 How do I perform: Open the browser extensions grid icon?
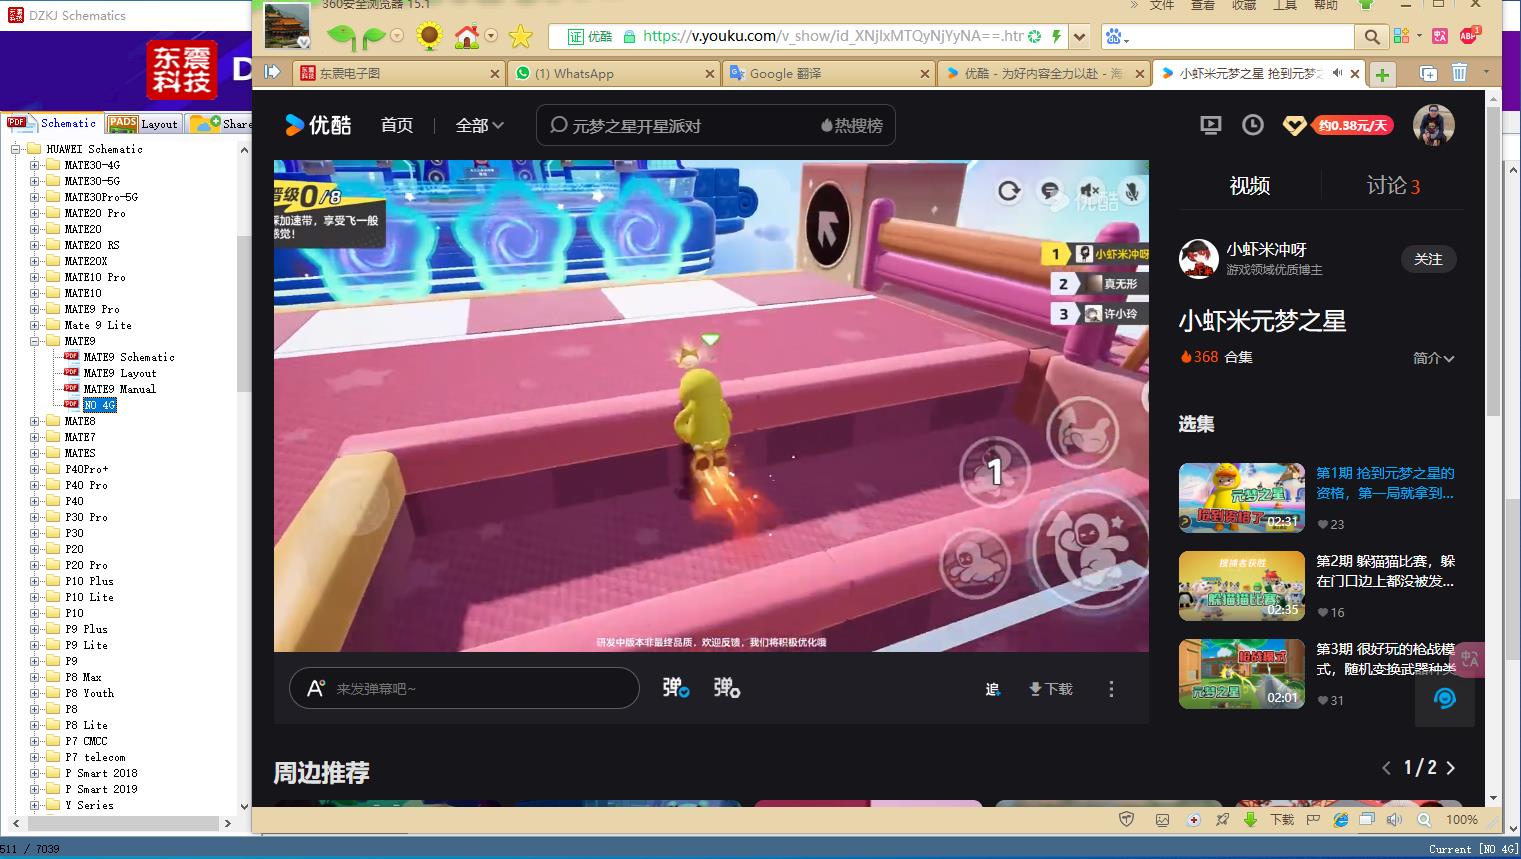pos(1400,37)
